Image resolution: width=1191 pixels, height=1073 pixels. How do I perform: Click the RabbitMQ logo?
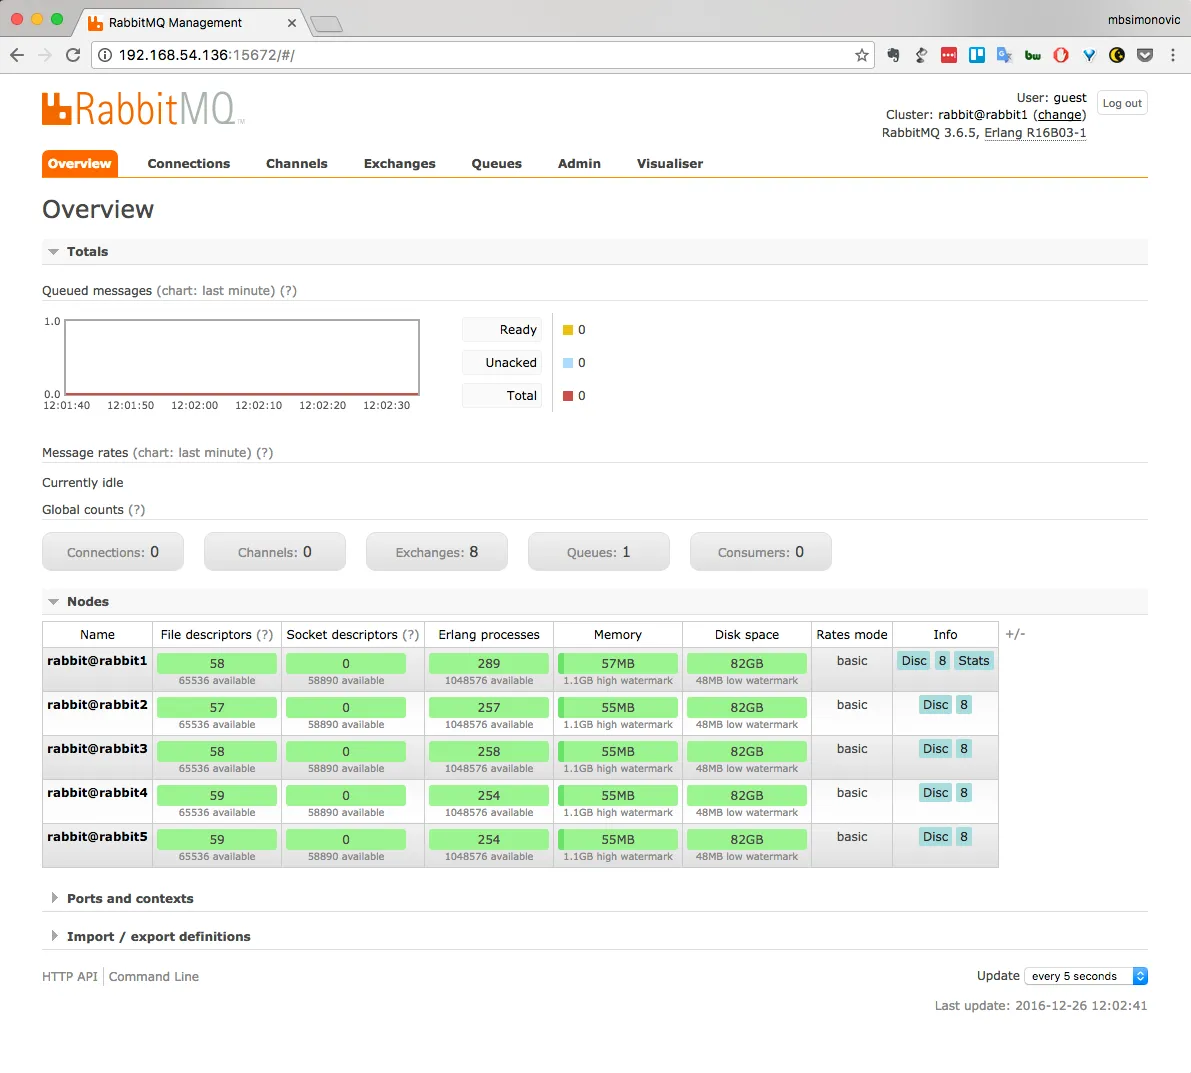point(142,109)
